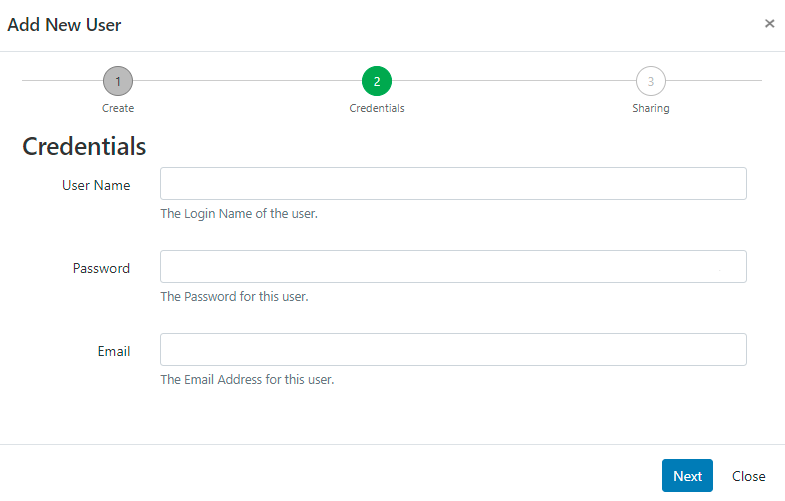Image resolution: width=785 pixels, height=501 pixels.
Task: Click the Email field label
Action: [x=113, y=351]
